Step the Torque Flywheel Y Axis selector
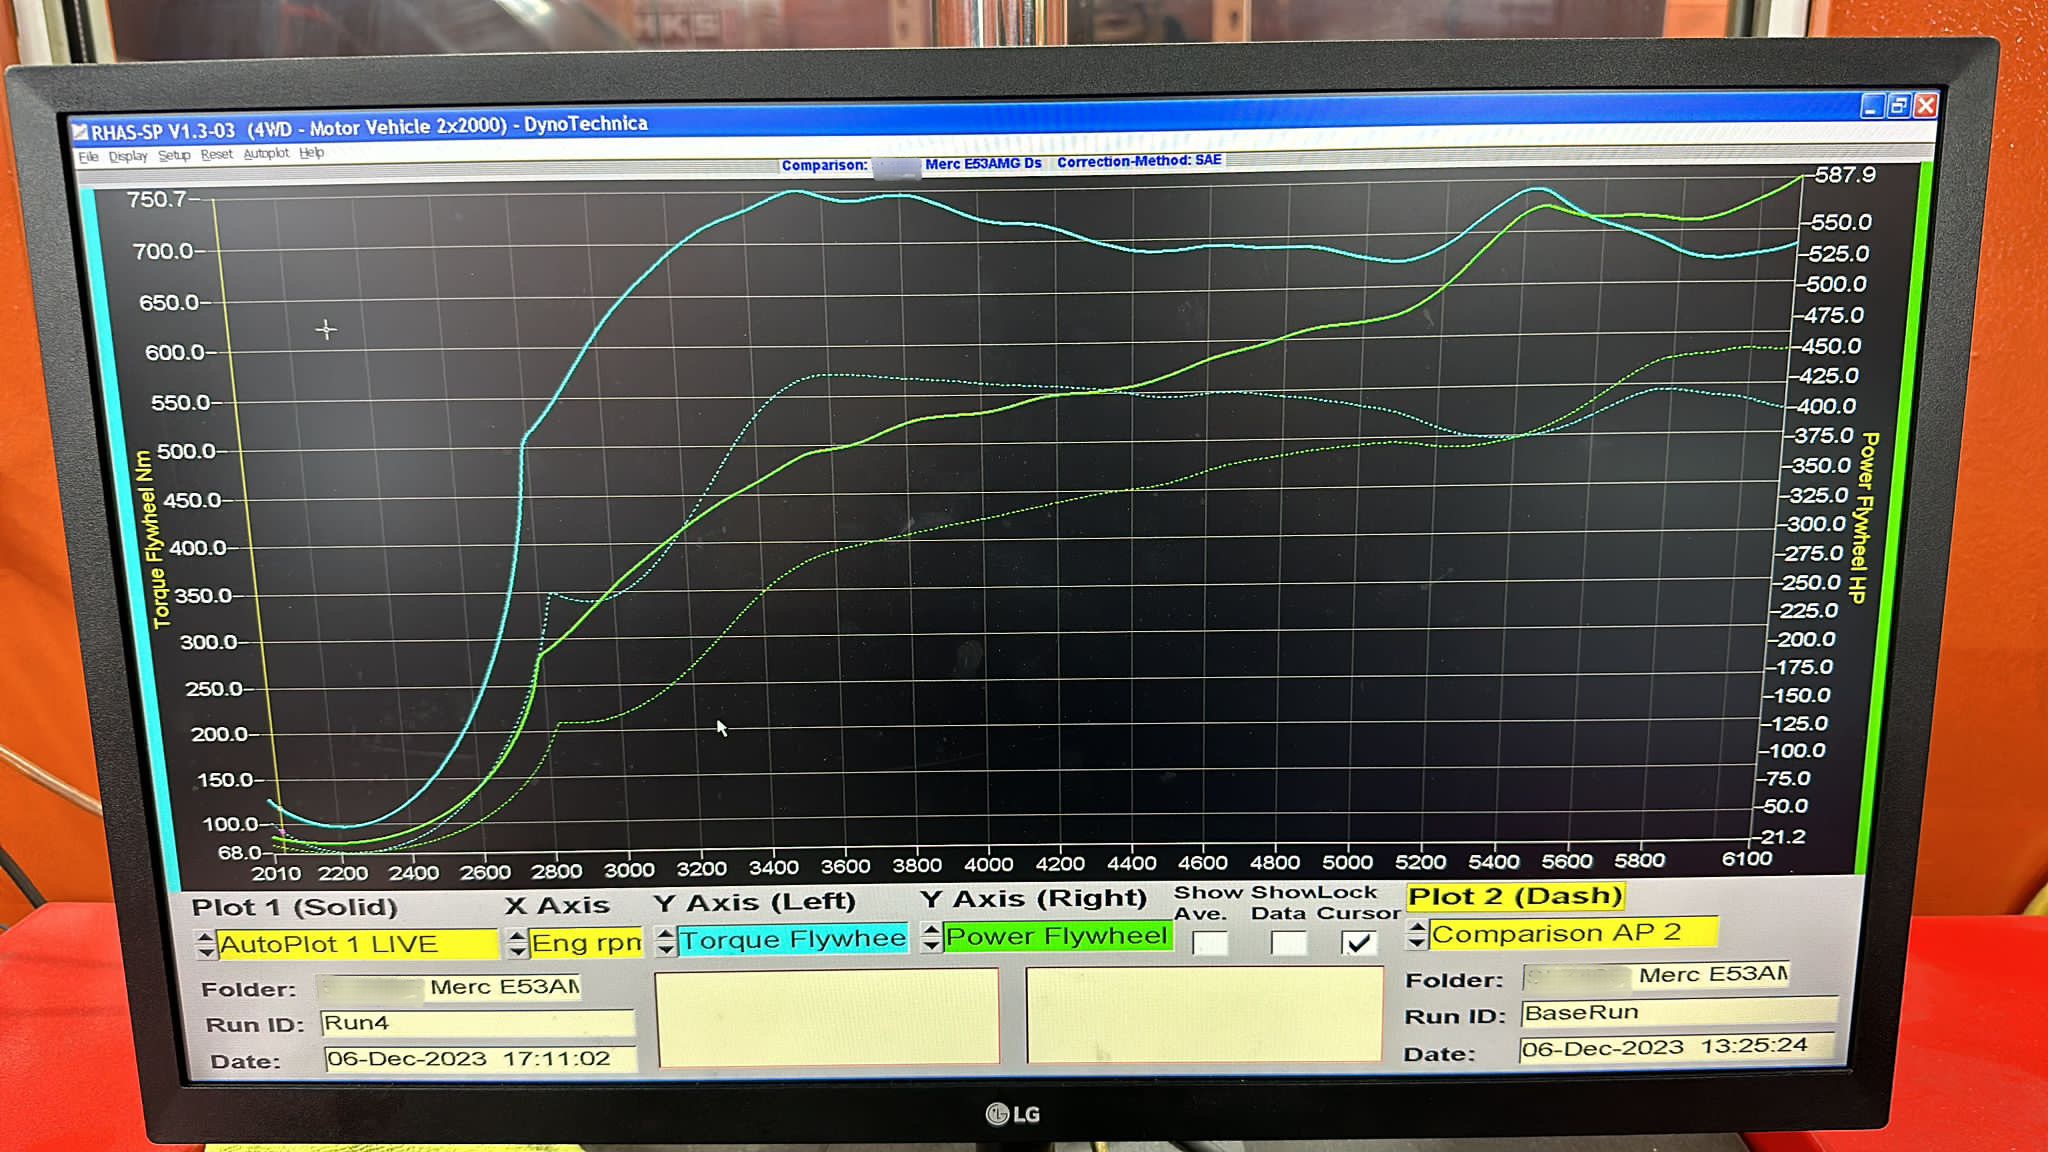 [666, 941]
